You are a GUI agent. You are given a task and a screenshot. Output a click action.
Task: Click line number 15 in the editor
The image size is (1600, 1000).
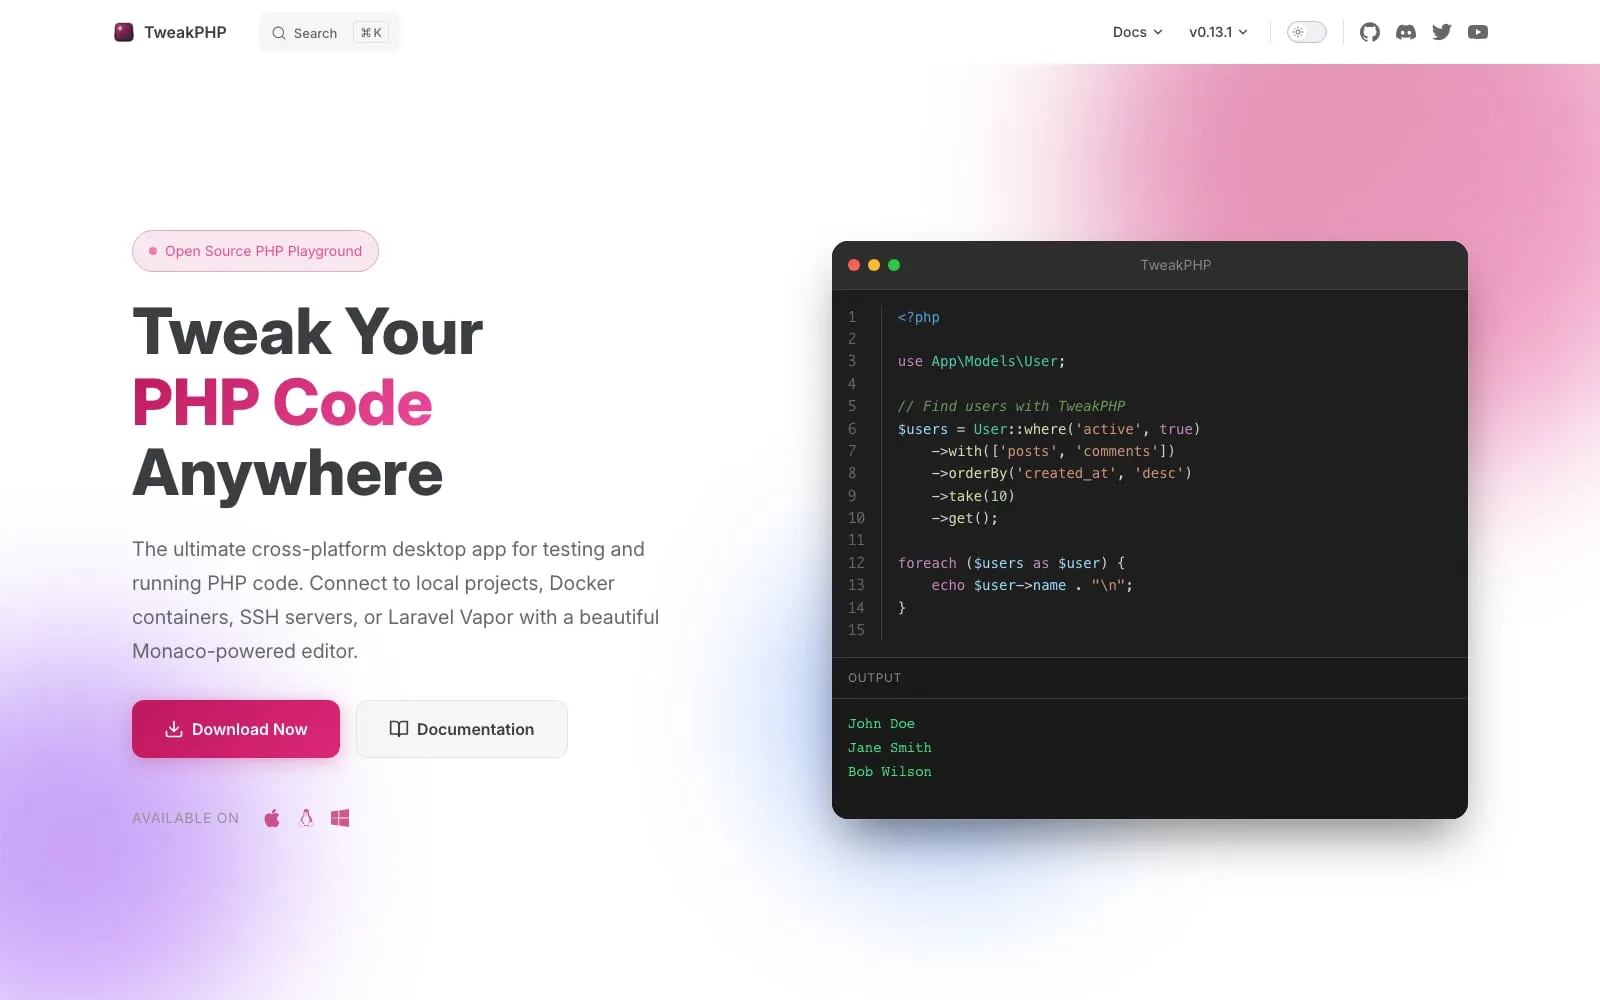click(x=856, y=630)
